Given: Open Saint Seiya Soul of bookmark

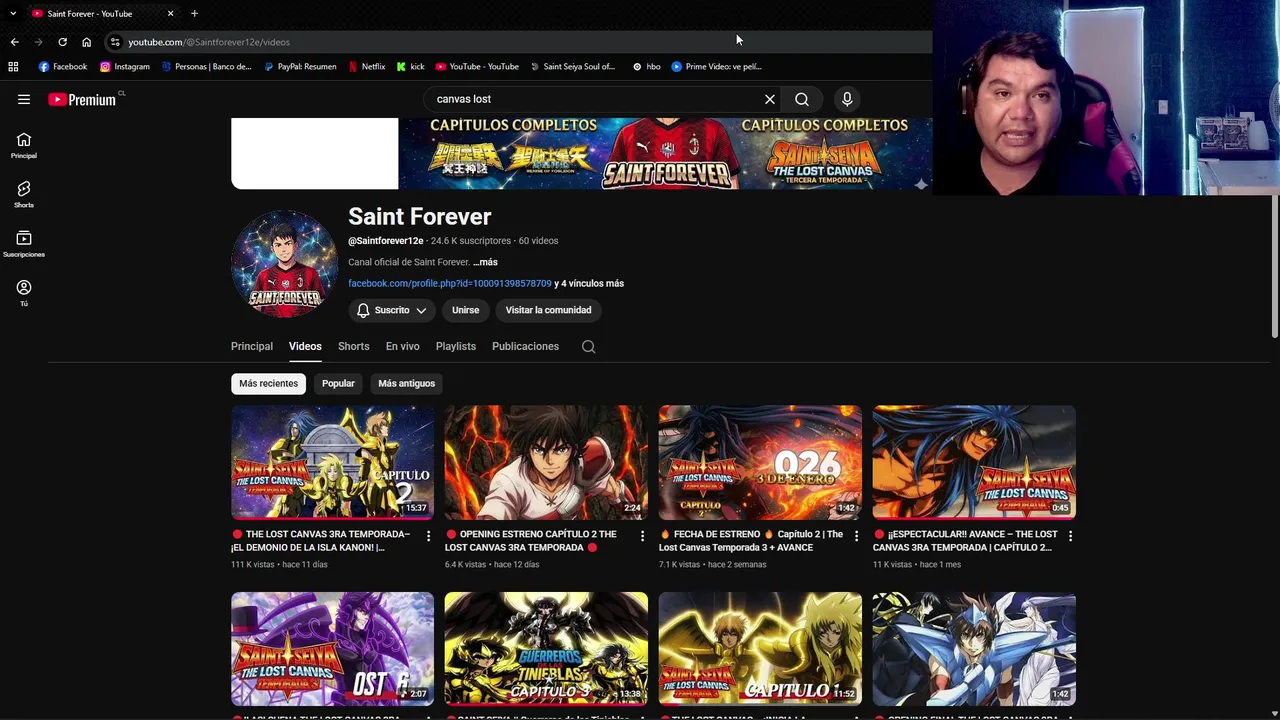Looking at the screenshot, I should pos(572,66).
